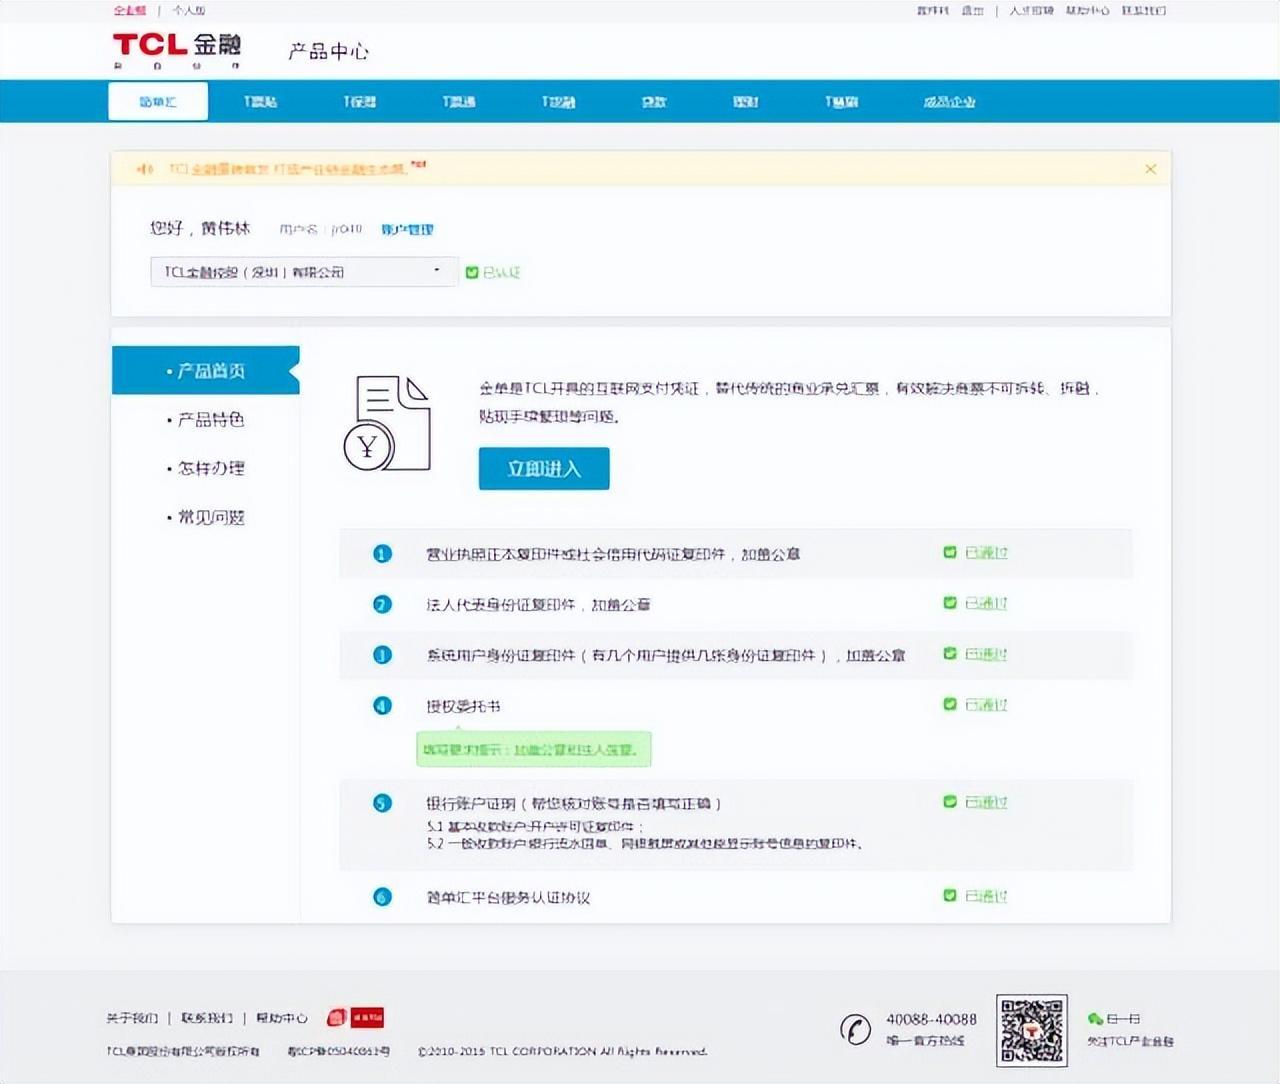Open the 理财 tab in blue nav bar
1280x1084 pixels.
(x=746, y=102)
